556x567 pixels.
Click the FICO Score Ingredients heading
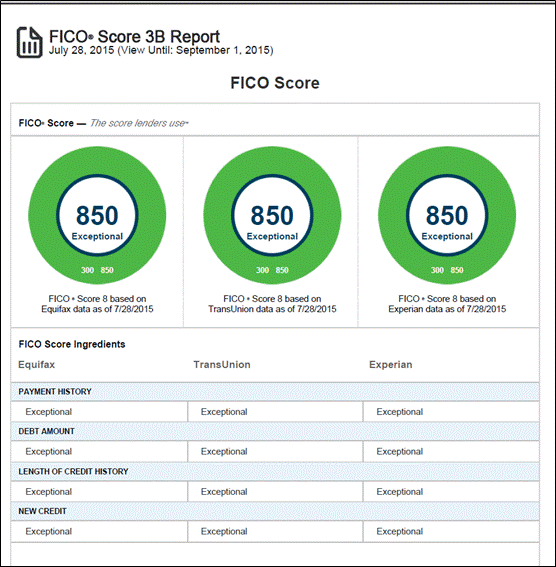[x=72, y=344]
